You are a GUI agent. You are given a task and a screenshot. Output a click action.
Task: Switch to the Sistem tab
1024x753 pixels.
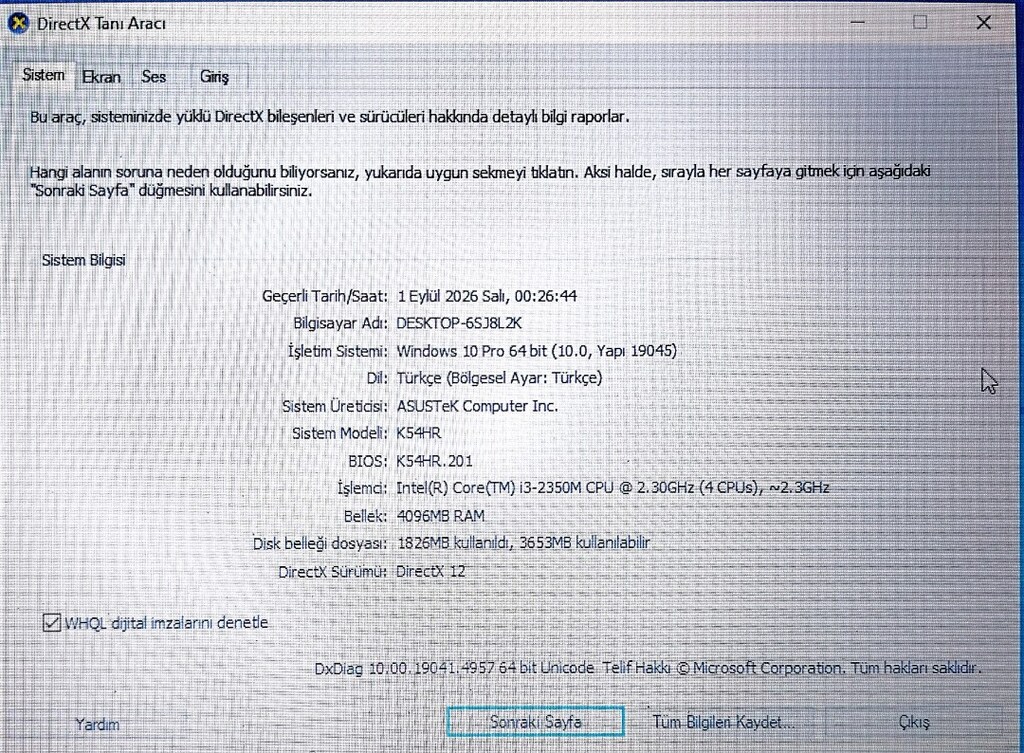[x=43, y=75]
